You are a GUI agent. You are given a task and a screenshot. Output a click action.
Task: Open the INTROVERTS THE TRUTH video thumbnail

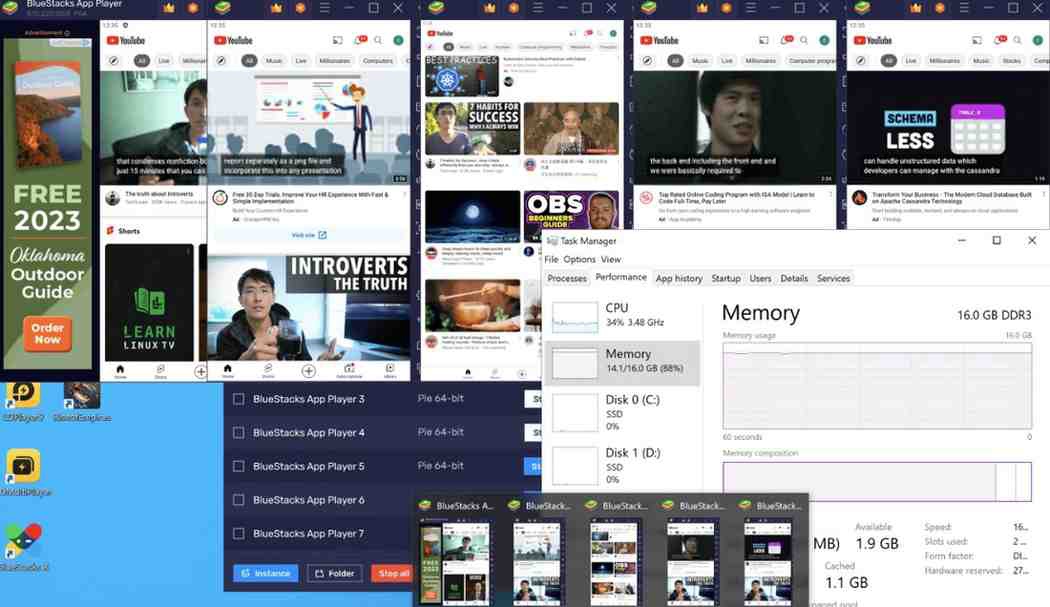(309, 308)
